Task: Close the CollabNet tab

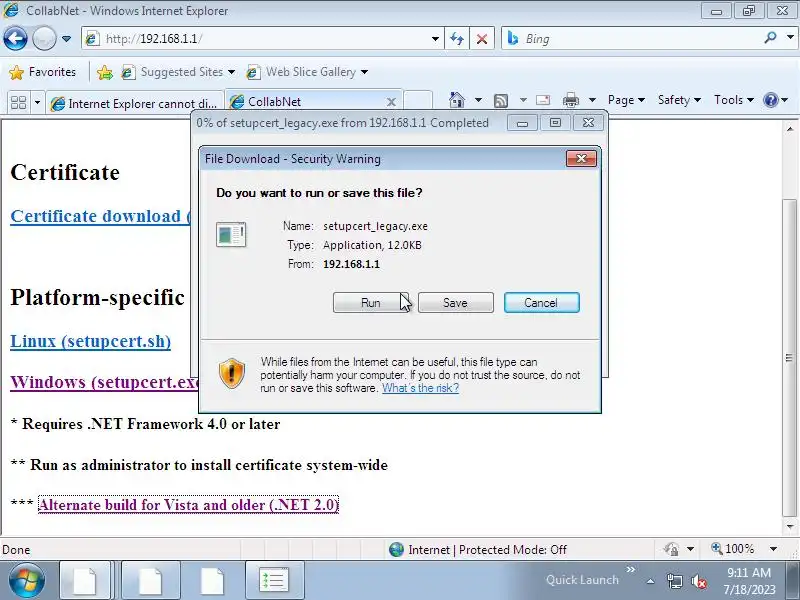Action: pos(391,102)
